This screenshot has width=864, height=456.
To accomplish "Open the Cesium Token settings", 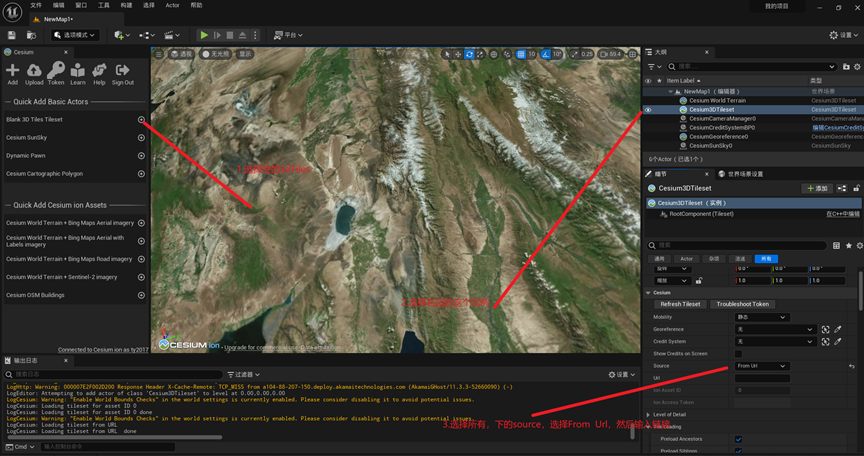I will tap(56, 74).
